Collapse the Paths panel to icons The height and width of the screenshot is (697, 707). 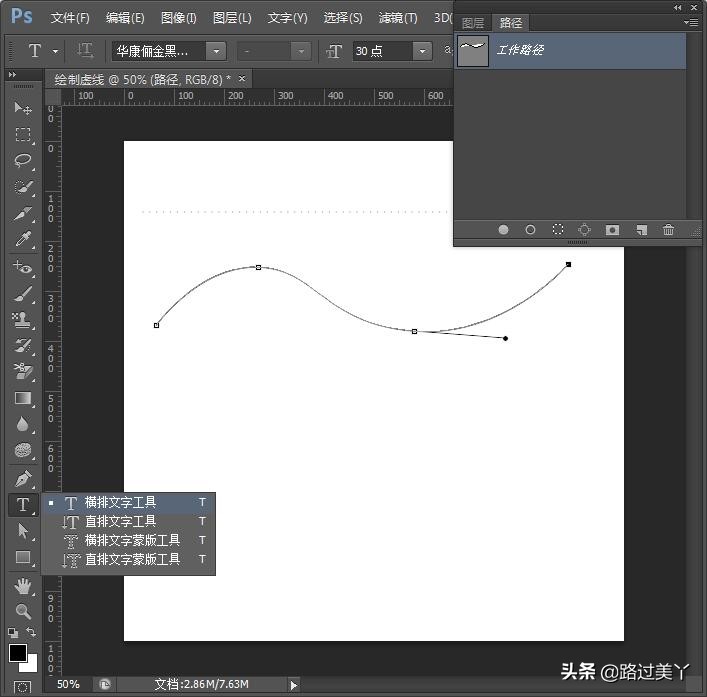point(678,7)
